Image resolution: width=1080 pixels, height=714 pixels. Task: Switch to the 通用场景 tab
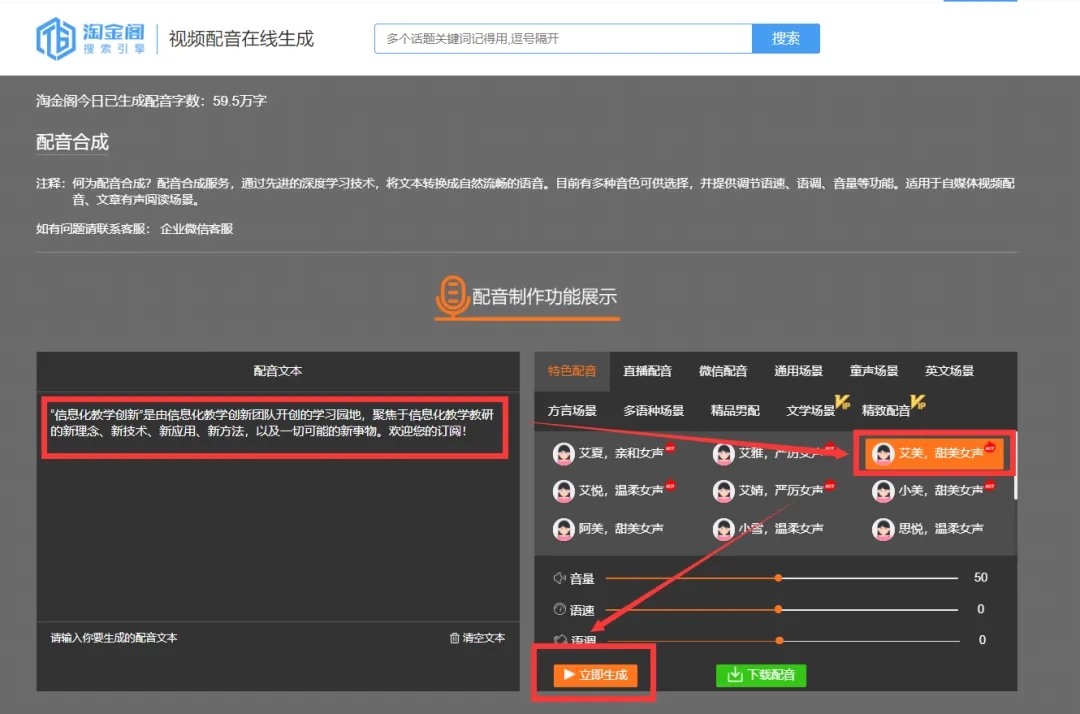tap(798, 371)
